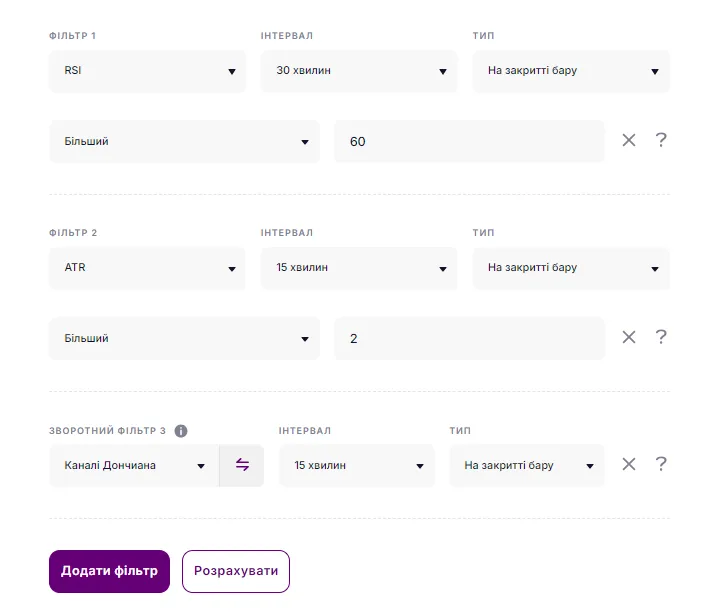Select the Каналі Дончиана indicator dropdown
The image size is (716, 615).
[134, 466]
